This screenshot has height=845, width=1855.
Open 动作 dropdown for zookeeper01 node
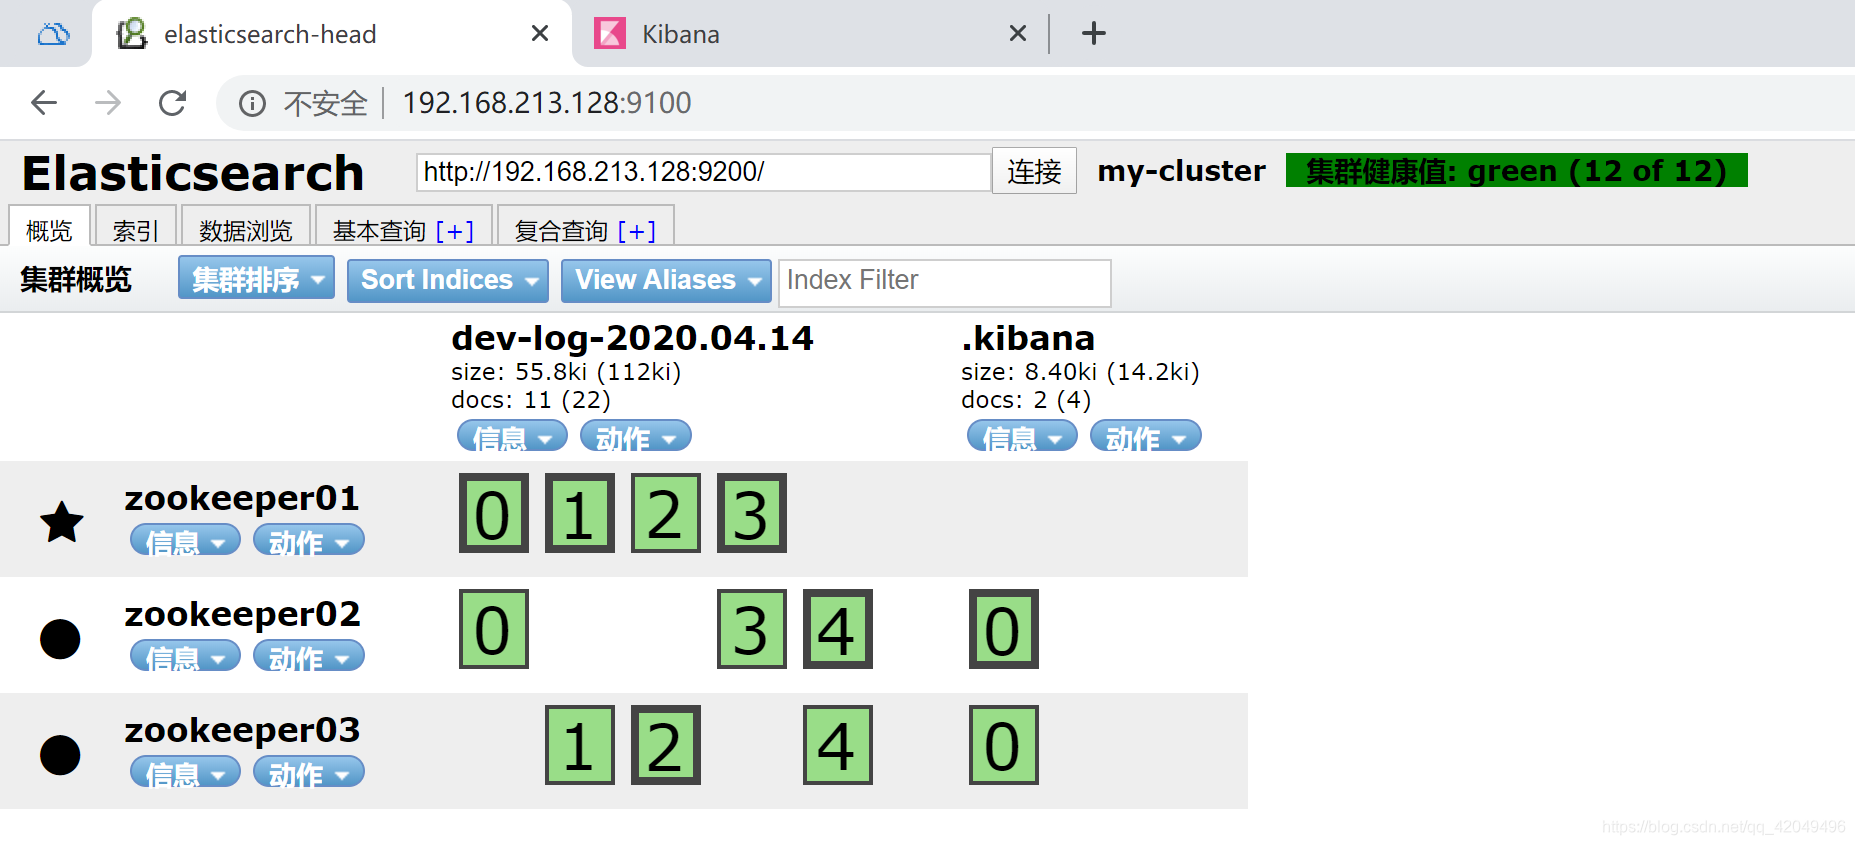coord(309,540)
